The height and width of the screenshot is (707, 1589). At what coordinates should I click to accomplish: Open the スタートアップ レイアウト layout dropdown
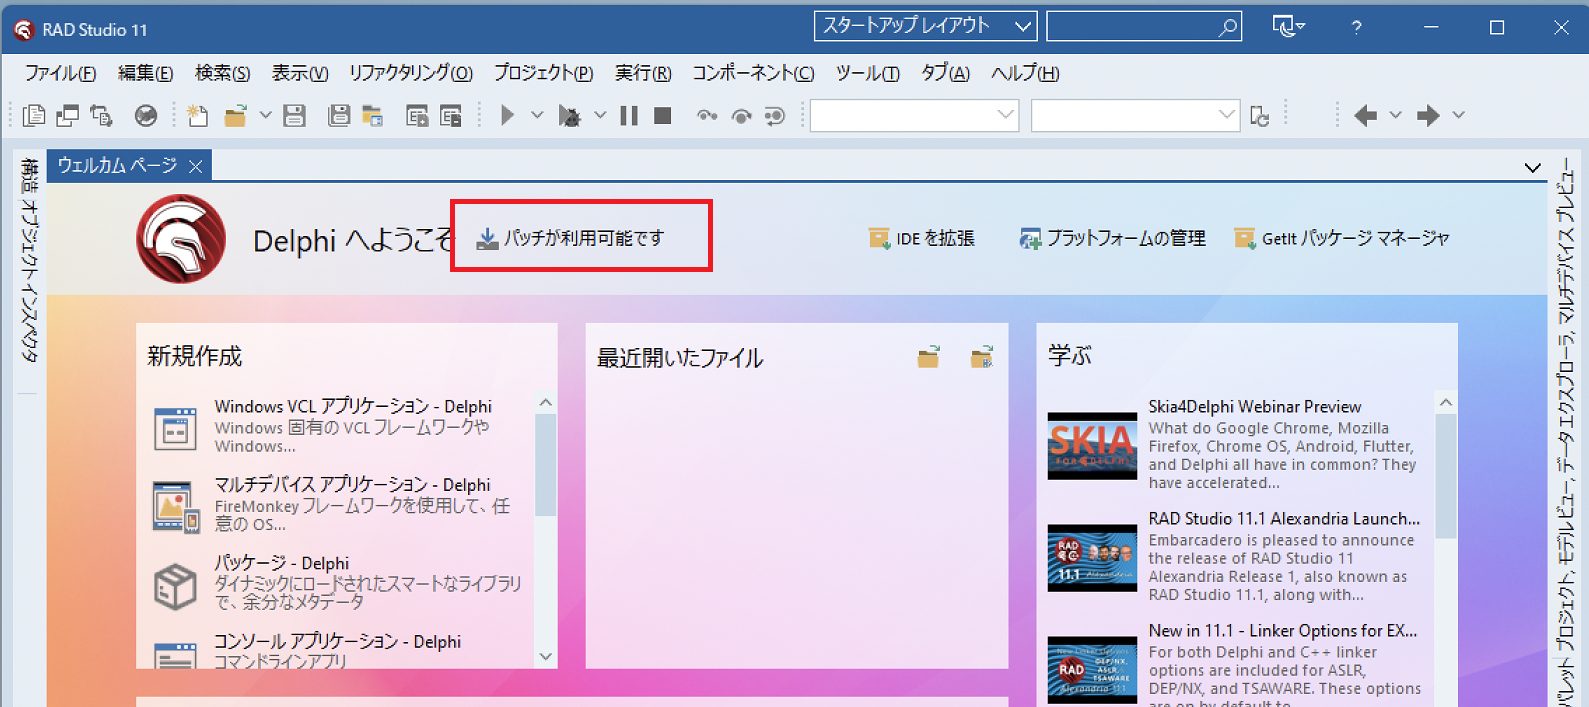pyautogui.click(x=925, y=26)
